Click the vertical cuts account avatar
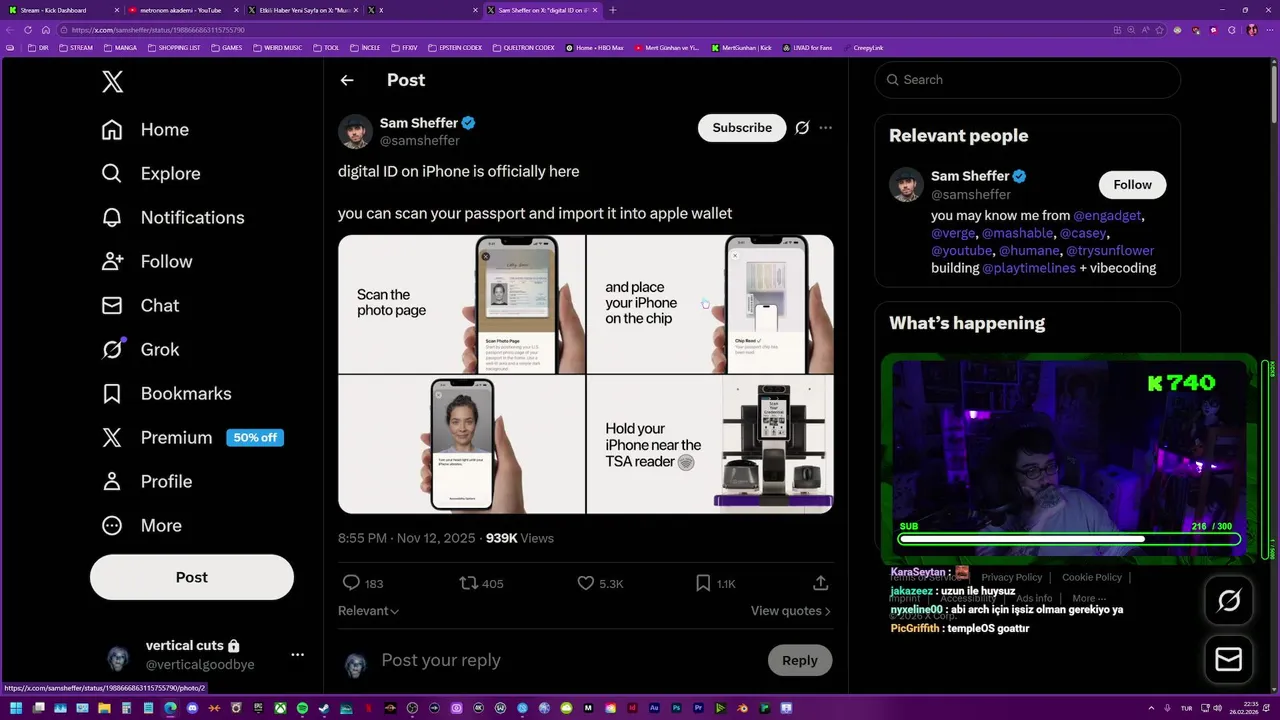The width and height of the screenshot is (1280, 720). point(118,657)
